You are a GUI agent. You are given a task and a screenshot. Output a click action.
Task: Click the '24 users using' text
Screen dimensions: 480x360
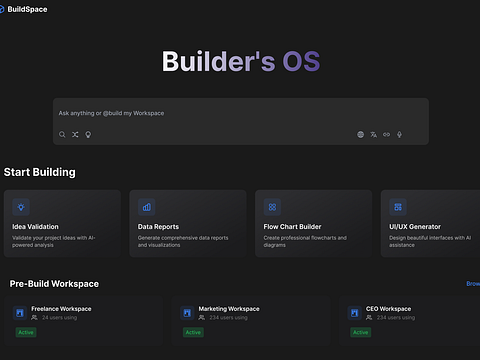(59, 318)
